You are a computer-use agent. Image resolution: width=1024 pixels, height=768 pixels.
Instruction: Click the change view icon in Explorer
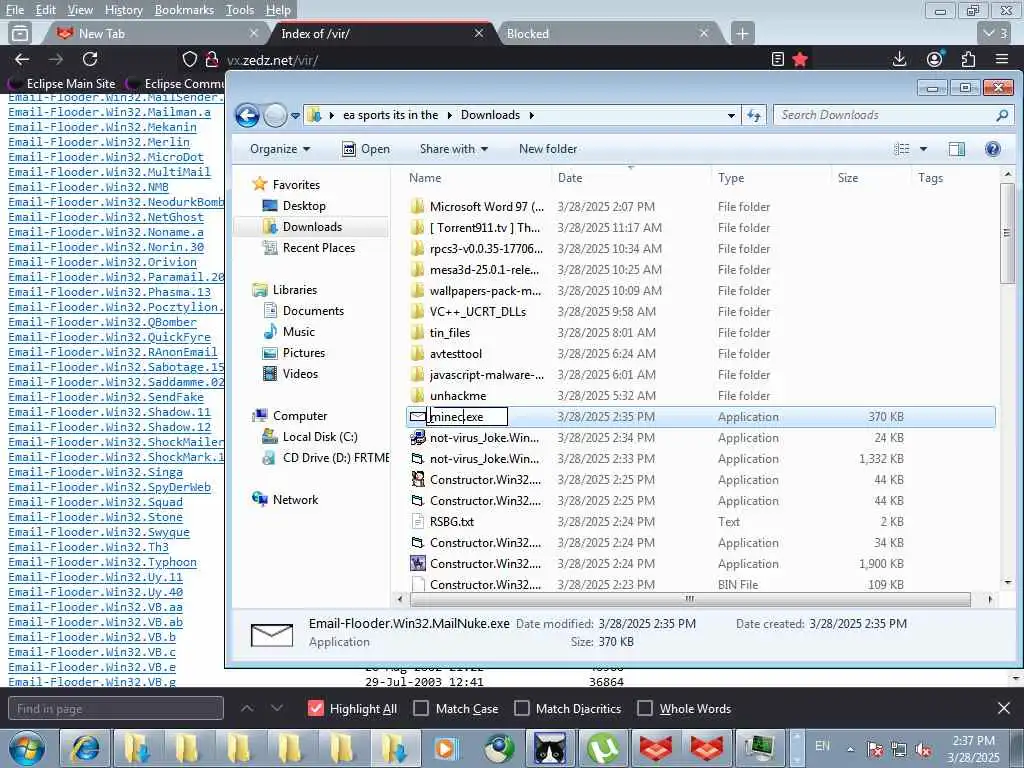[x=902, y=149]
